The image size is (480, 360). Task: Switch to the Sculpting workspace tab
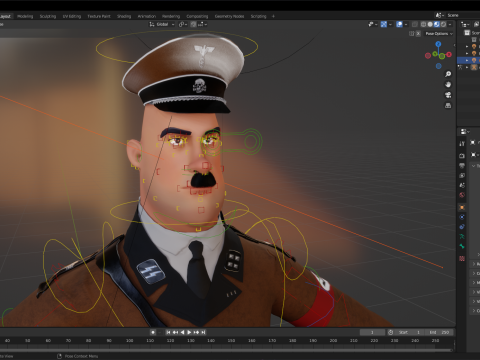48,16
